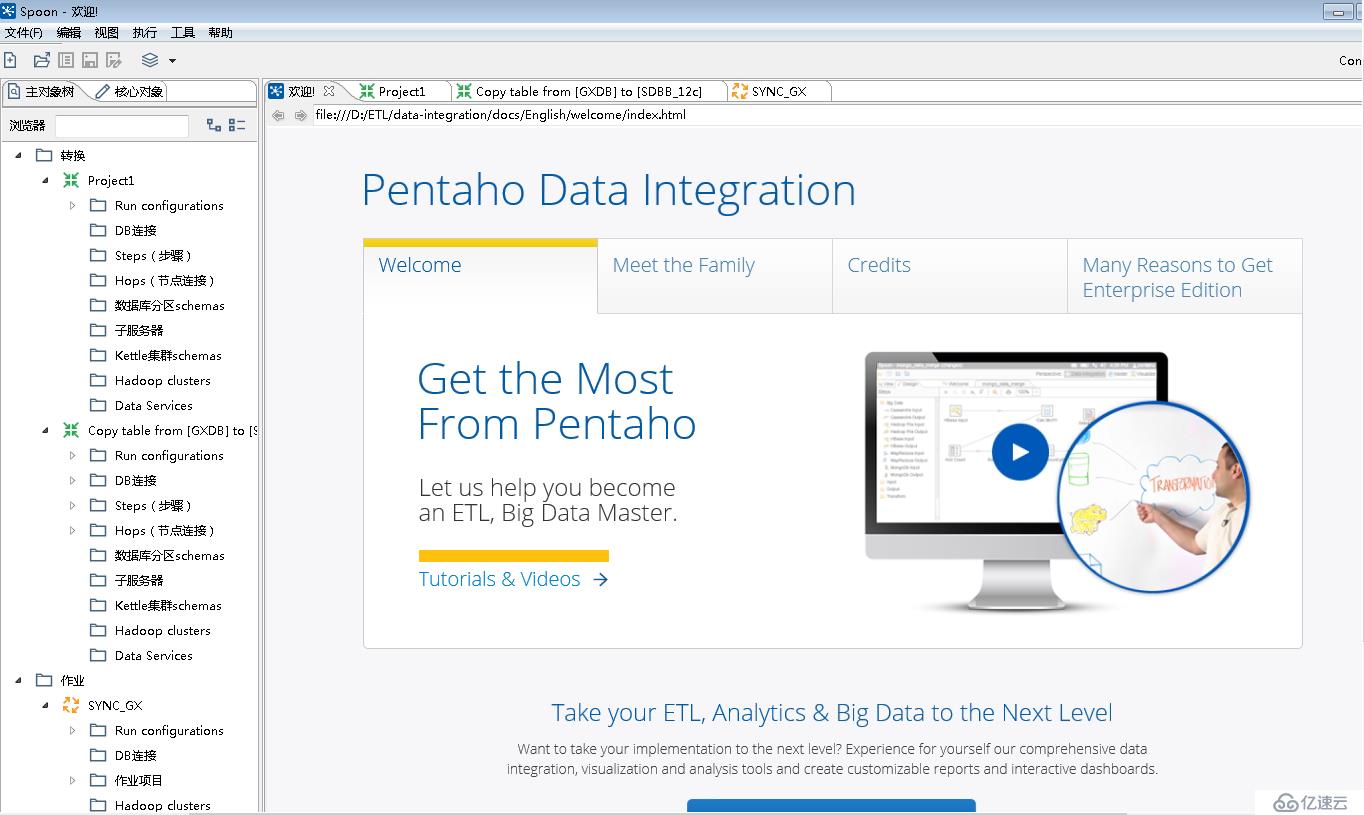The height and width of the screenshot is (815, 1364).
Task: Click the Explore repository toolbar icon
Action: (x=65, y=60)
